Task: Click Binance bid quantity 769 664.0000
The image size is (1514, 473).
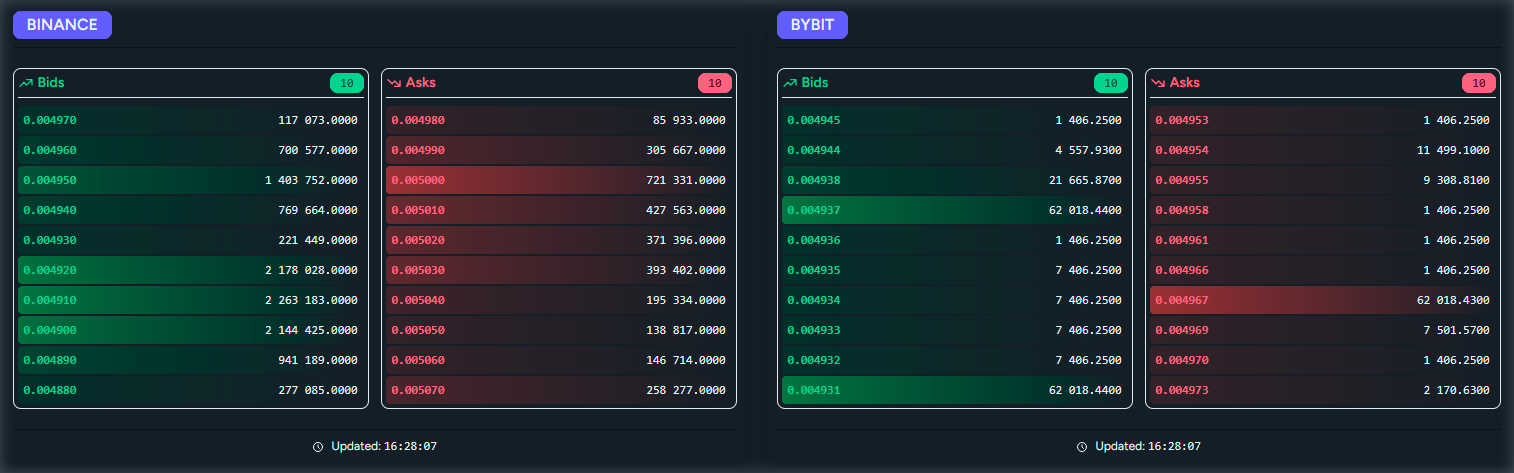Action: [x=318, y=210]
